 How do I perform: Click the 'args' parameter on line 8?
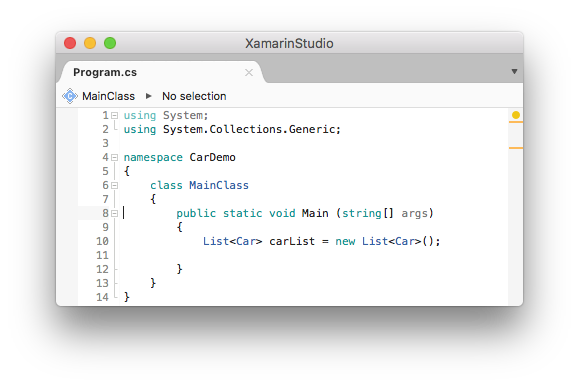tap(414, 214)
